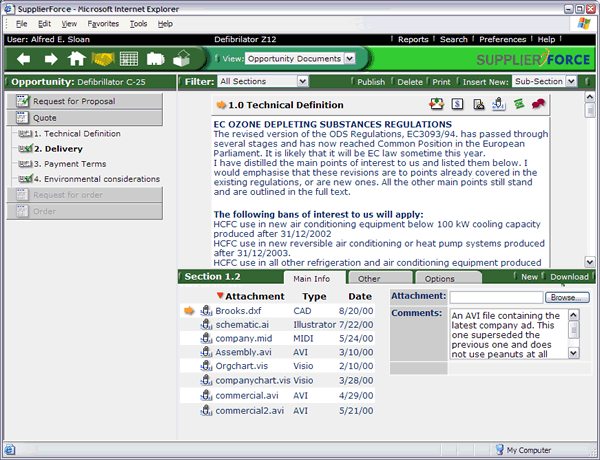Viewport: 600px width, 460px height.
Task: Click the attachment paperclip icon in section header
Action: point(499,104)
